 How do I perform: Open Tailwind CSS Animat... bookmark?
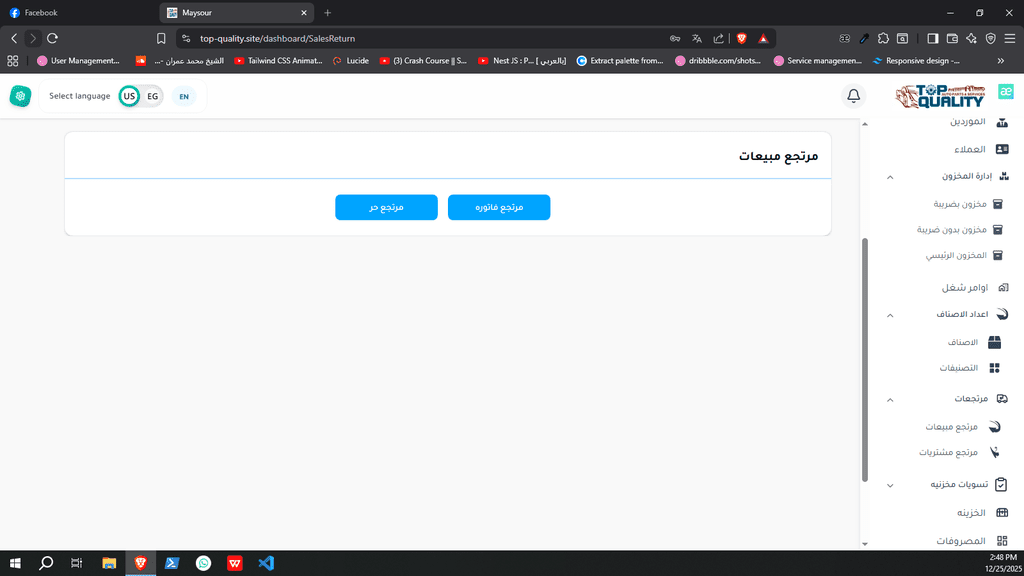(x=278, y=61)
